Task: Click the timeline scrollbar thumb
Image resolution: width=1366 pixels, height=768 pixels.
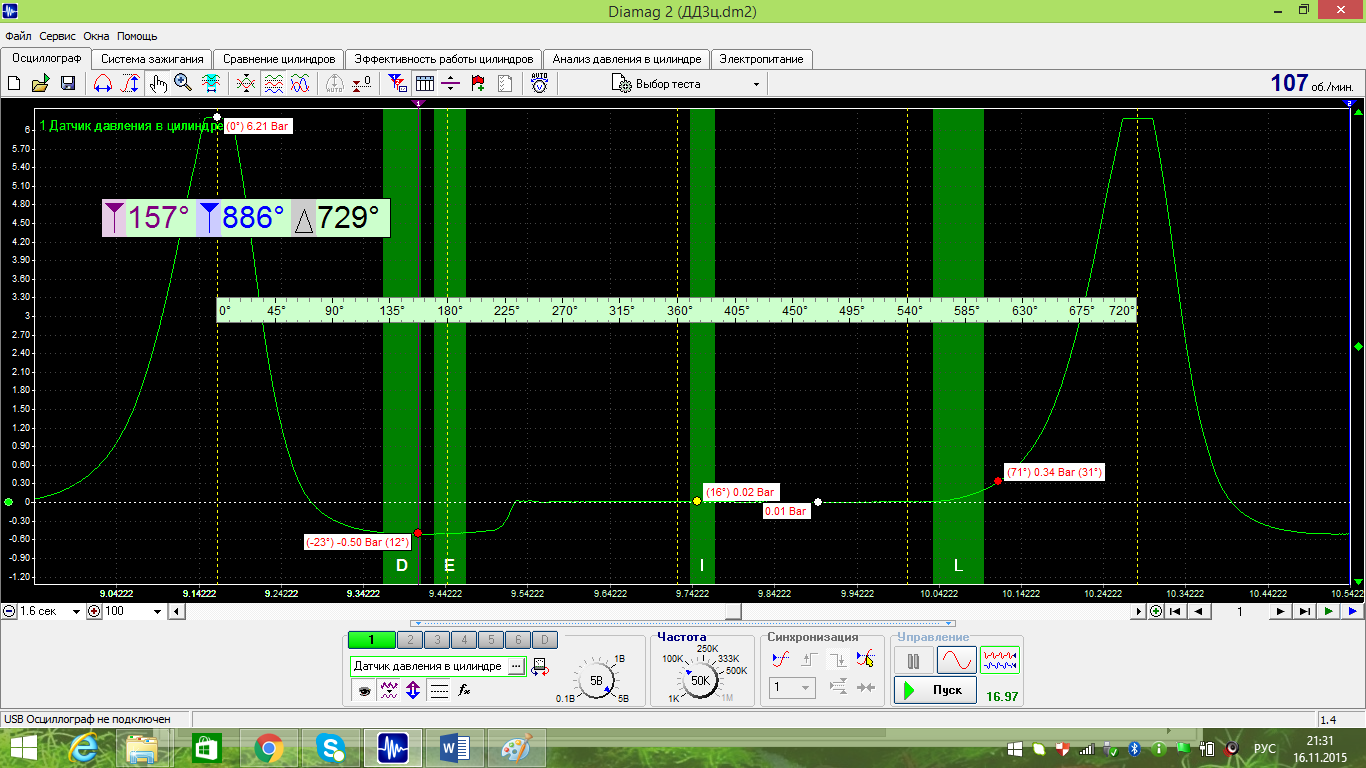Action: tap(733, 611)
